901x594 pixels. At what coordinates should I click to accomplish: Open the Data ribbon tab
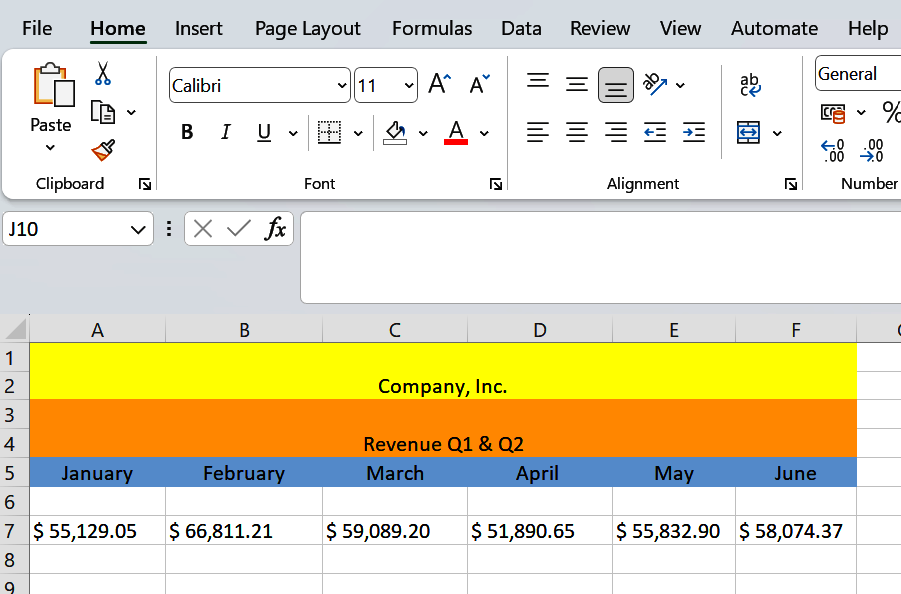point(521,29)
